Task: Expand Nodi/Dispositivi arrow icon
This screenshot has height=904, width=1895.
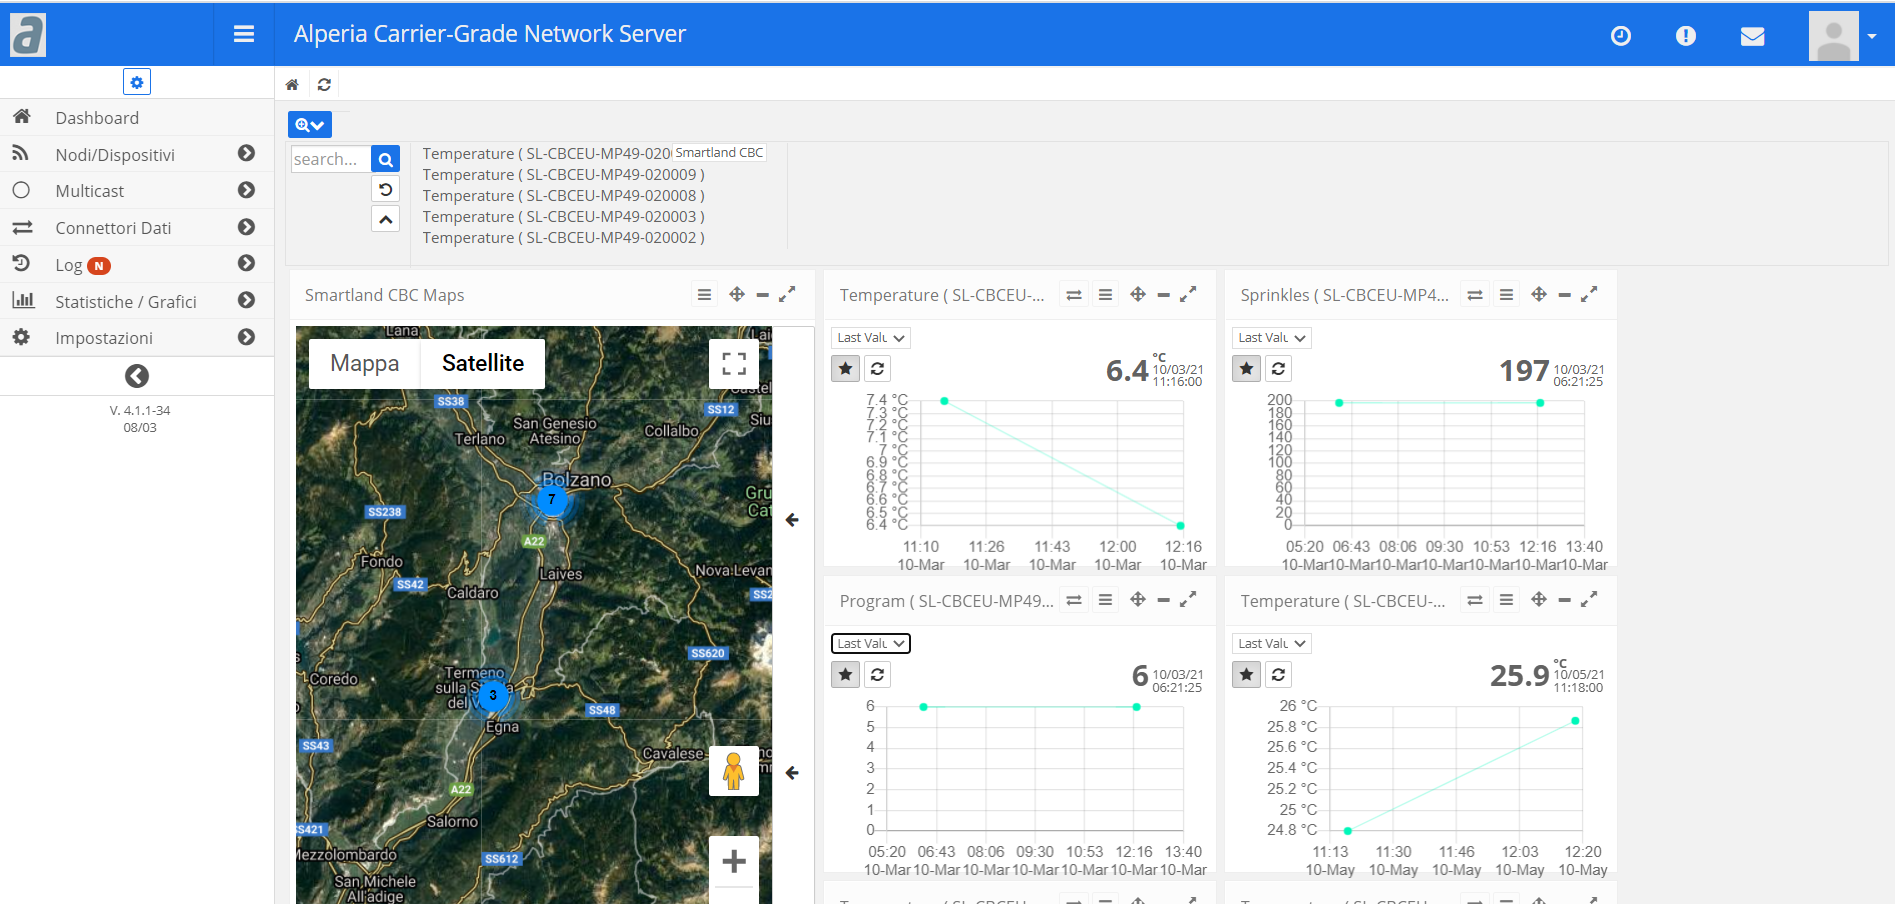Action: click(246, 153)
